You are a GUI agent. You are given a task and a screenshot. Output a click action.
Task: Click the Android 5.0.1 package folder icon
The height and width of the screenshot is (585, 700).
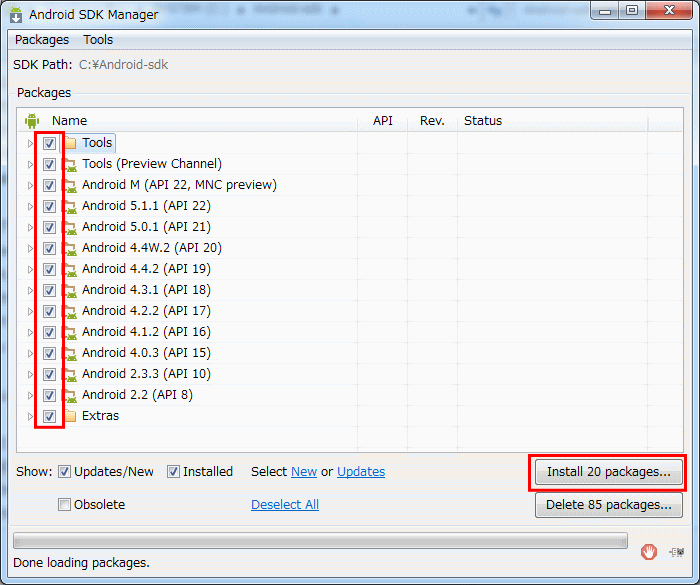[x=71, y=227]
